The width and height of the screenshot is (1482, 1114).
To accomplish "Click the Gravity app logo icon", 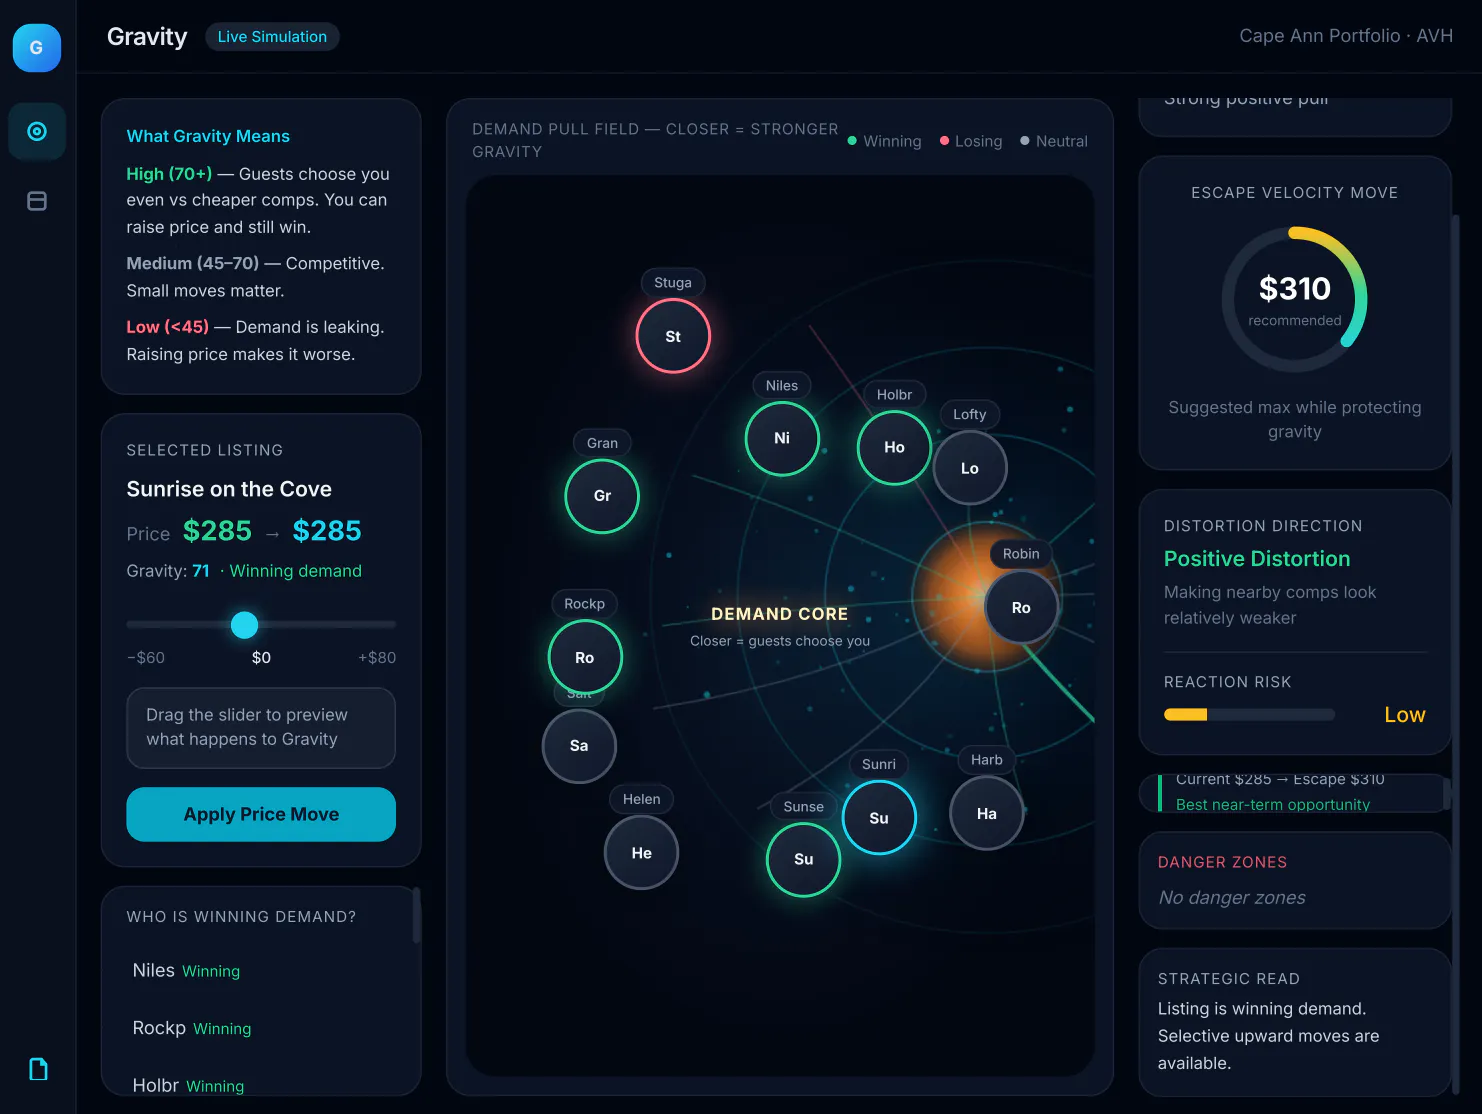I will (x=37, y=48).
